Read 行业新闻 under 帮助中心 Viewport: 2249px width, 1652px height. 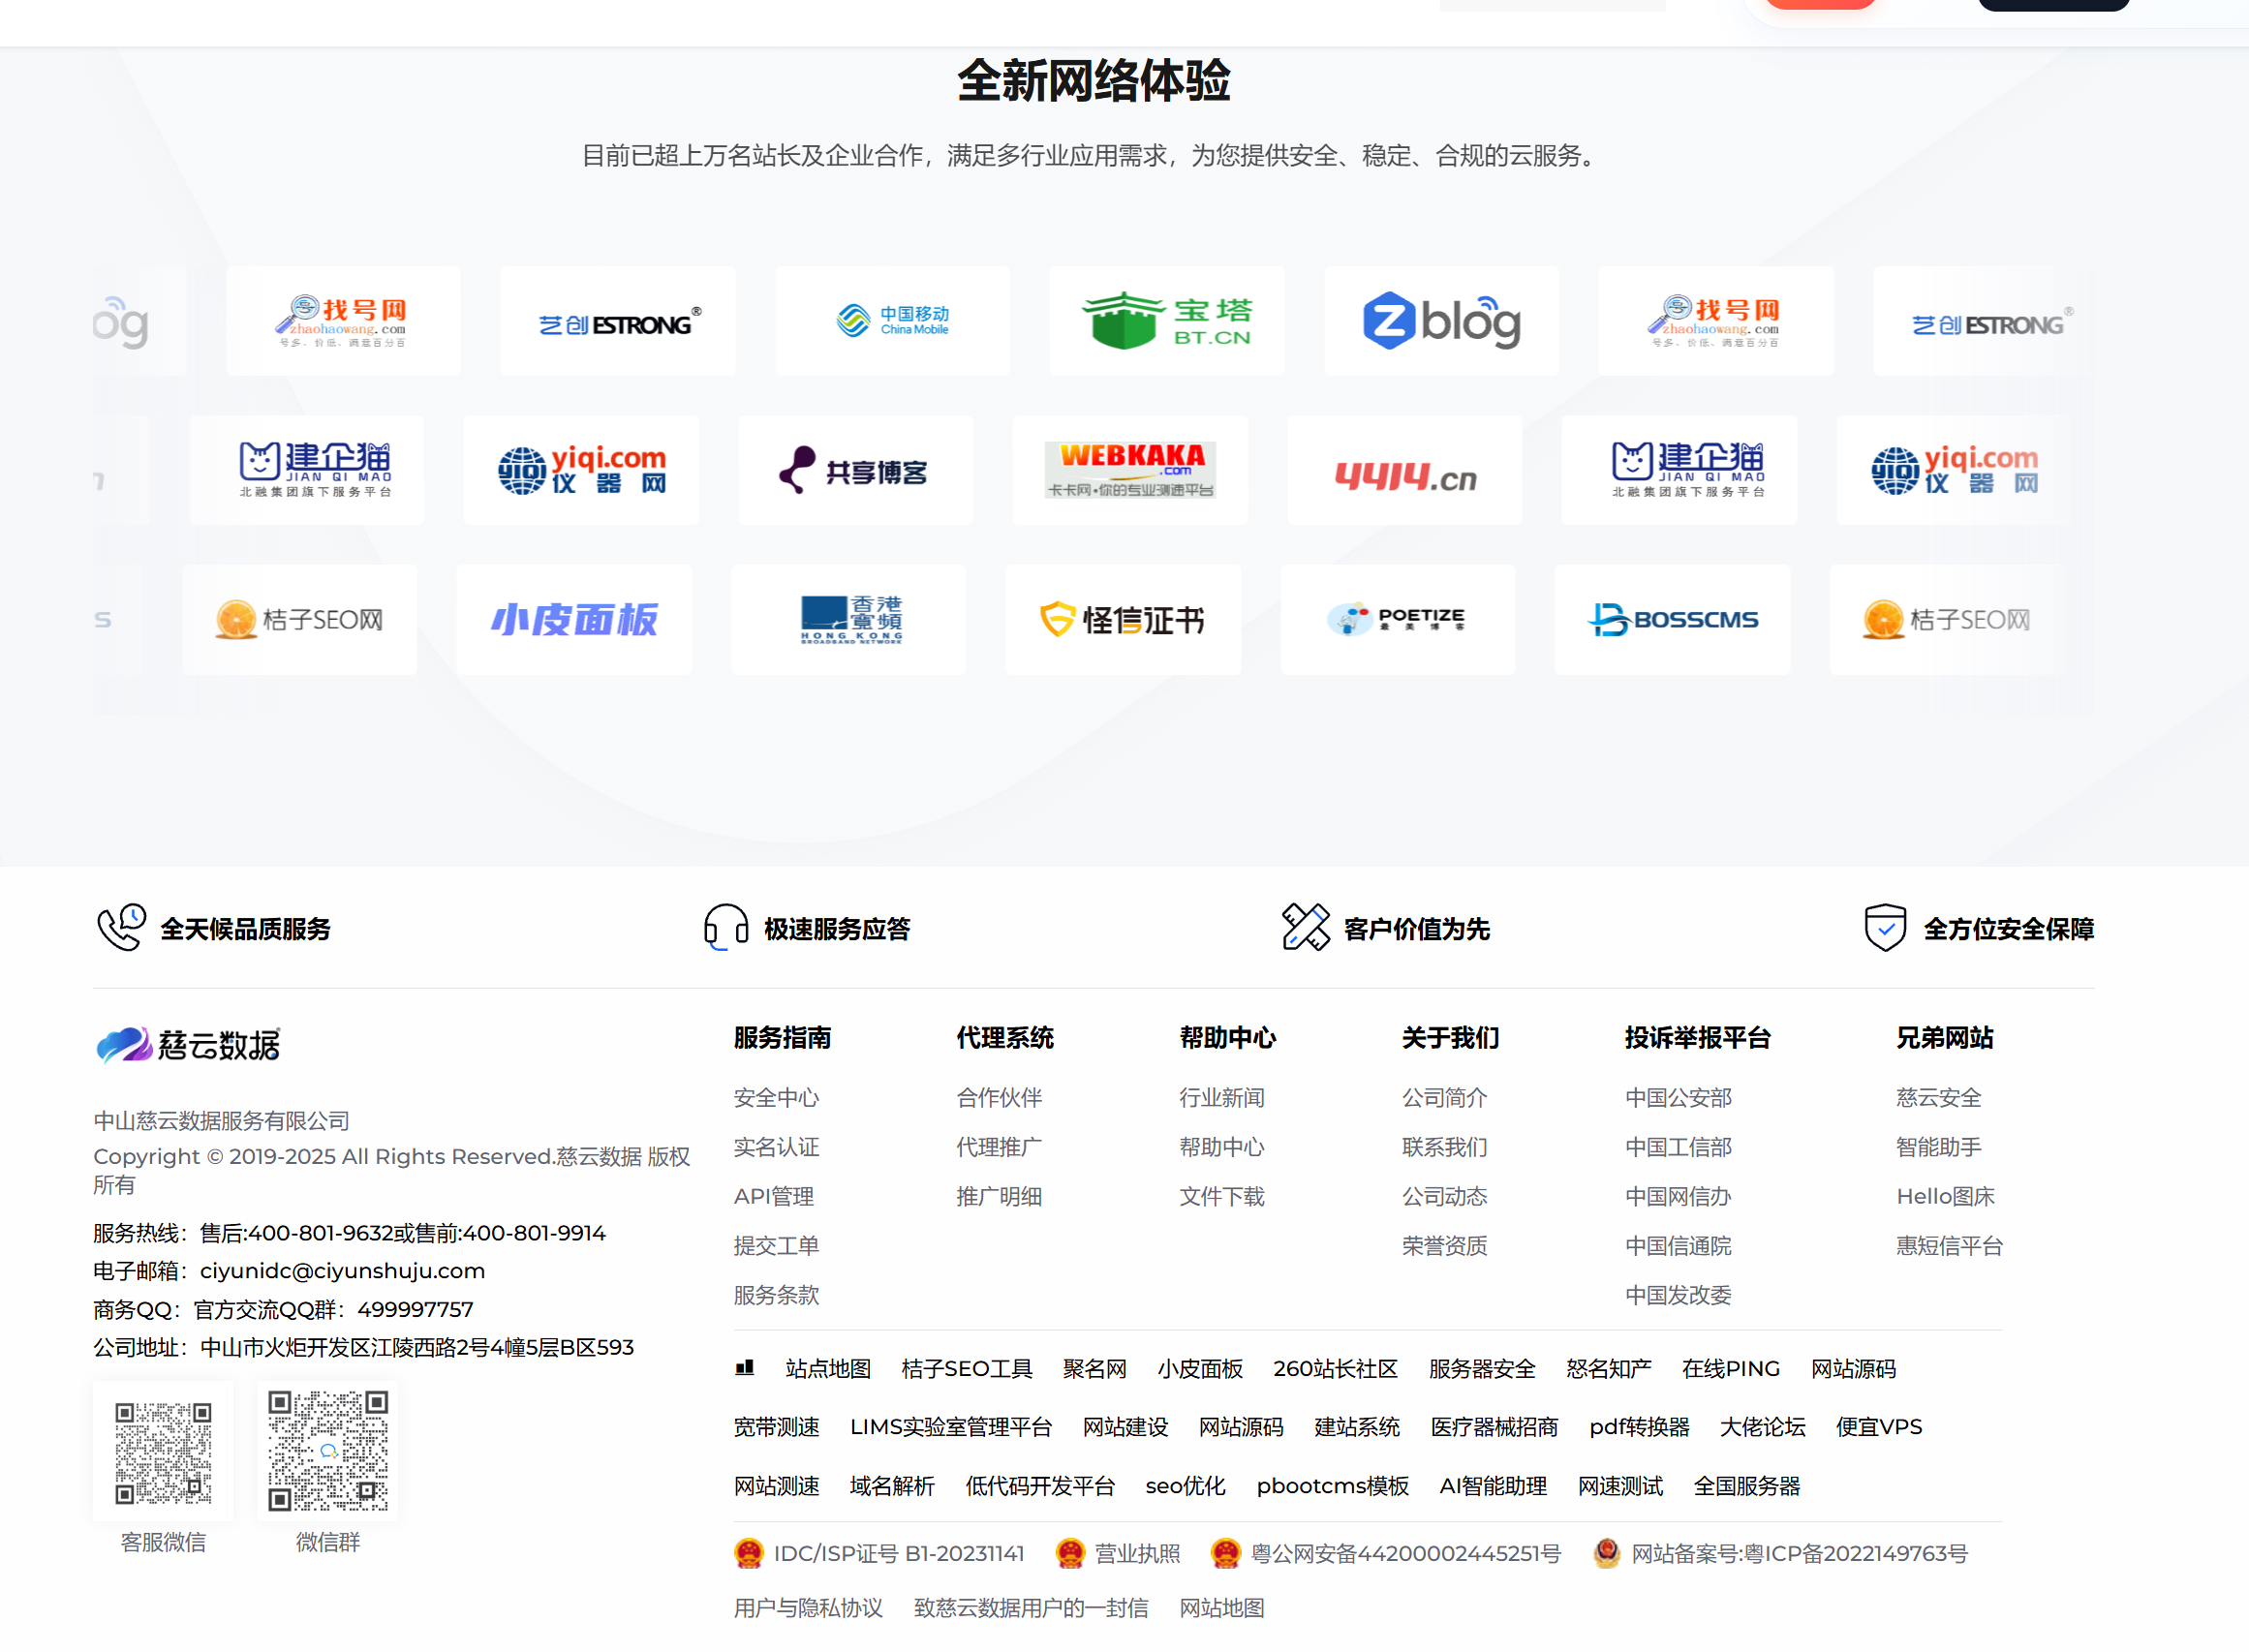click(x=1223, y=1098)
